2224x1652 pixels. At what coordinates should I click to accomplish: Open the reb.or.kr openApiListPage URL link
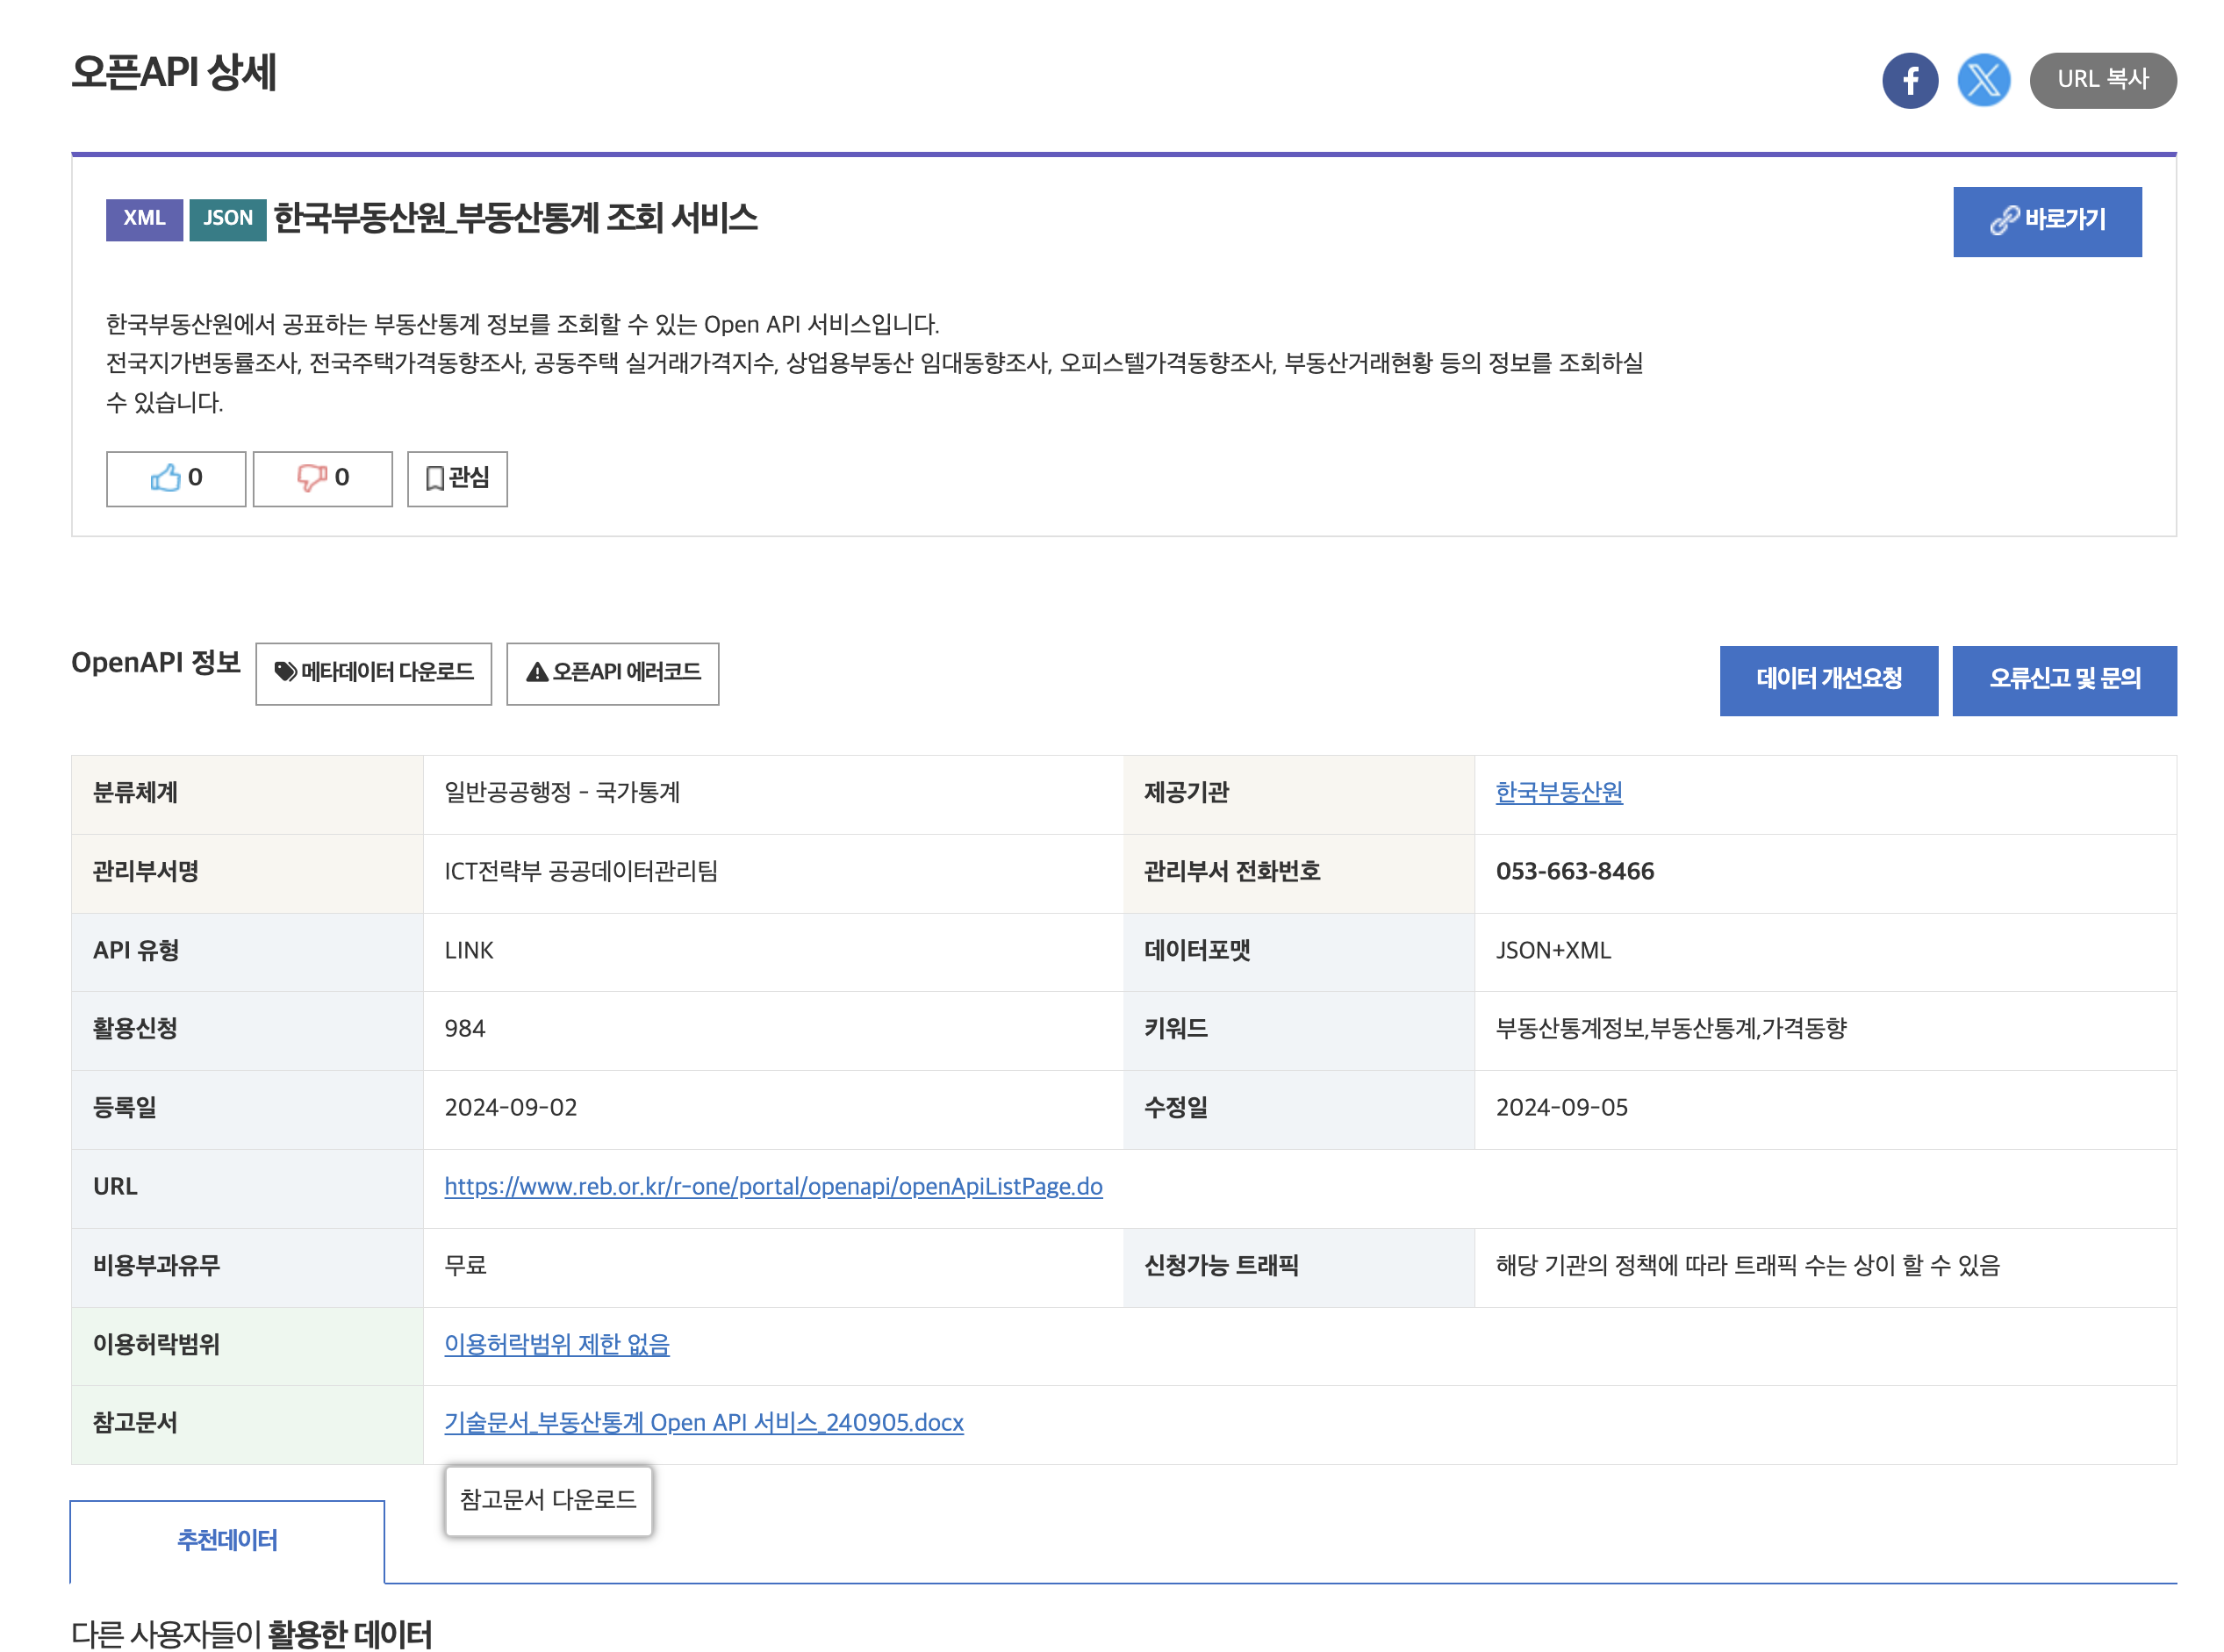click(x=772, y=1186)
